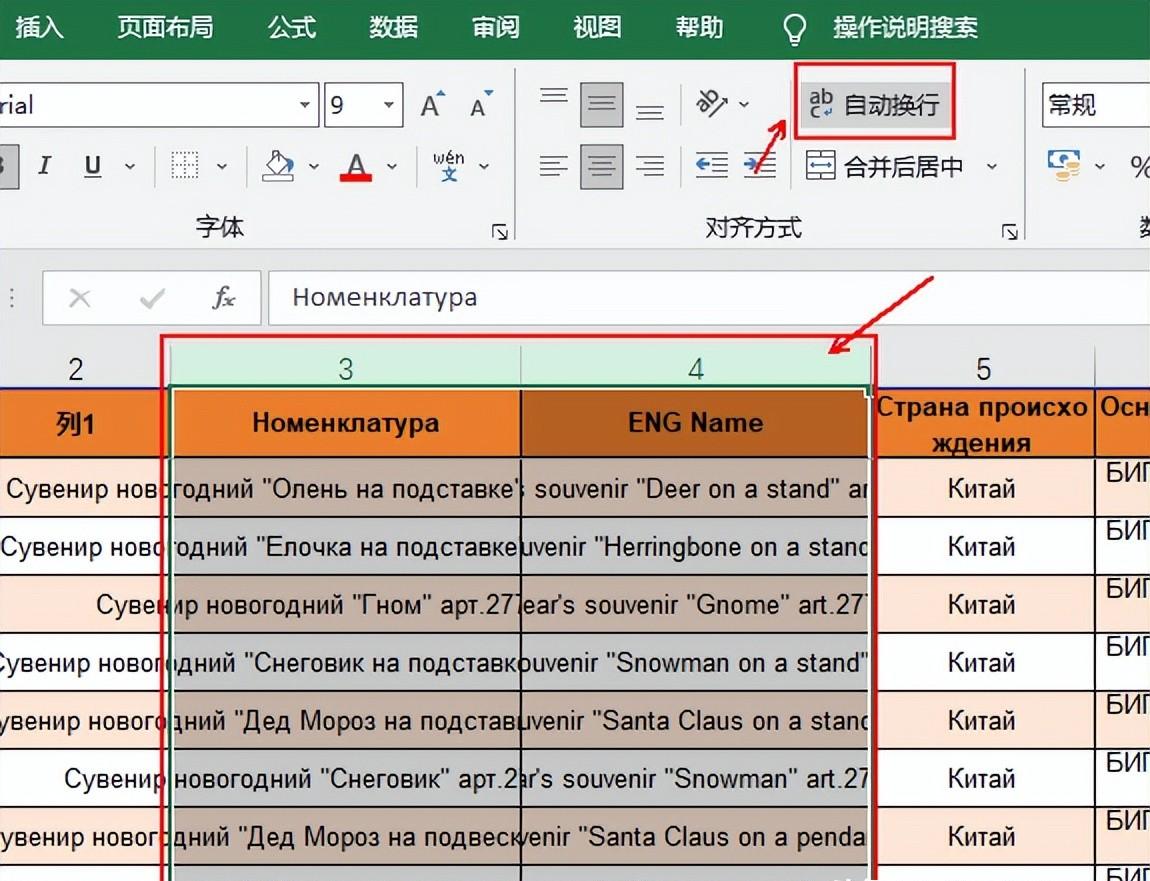Open the 审阅 tab
The image size is (1150, 881).
(x=495, y=28)
